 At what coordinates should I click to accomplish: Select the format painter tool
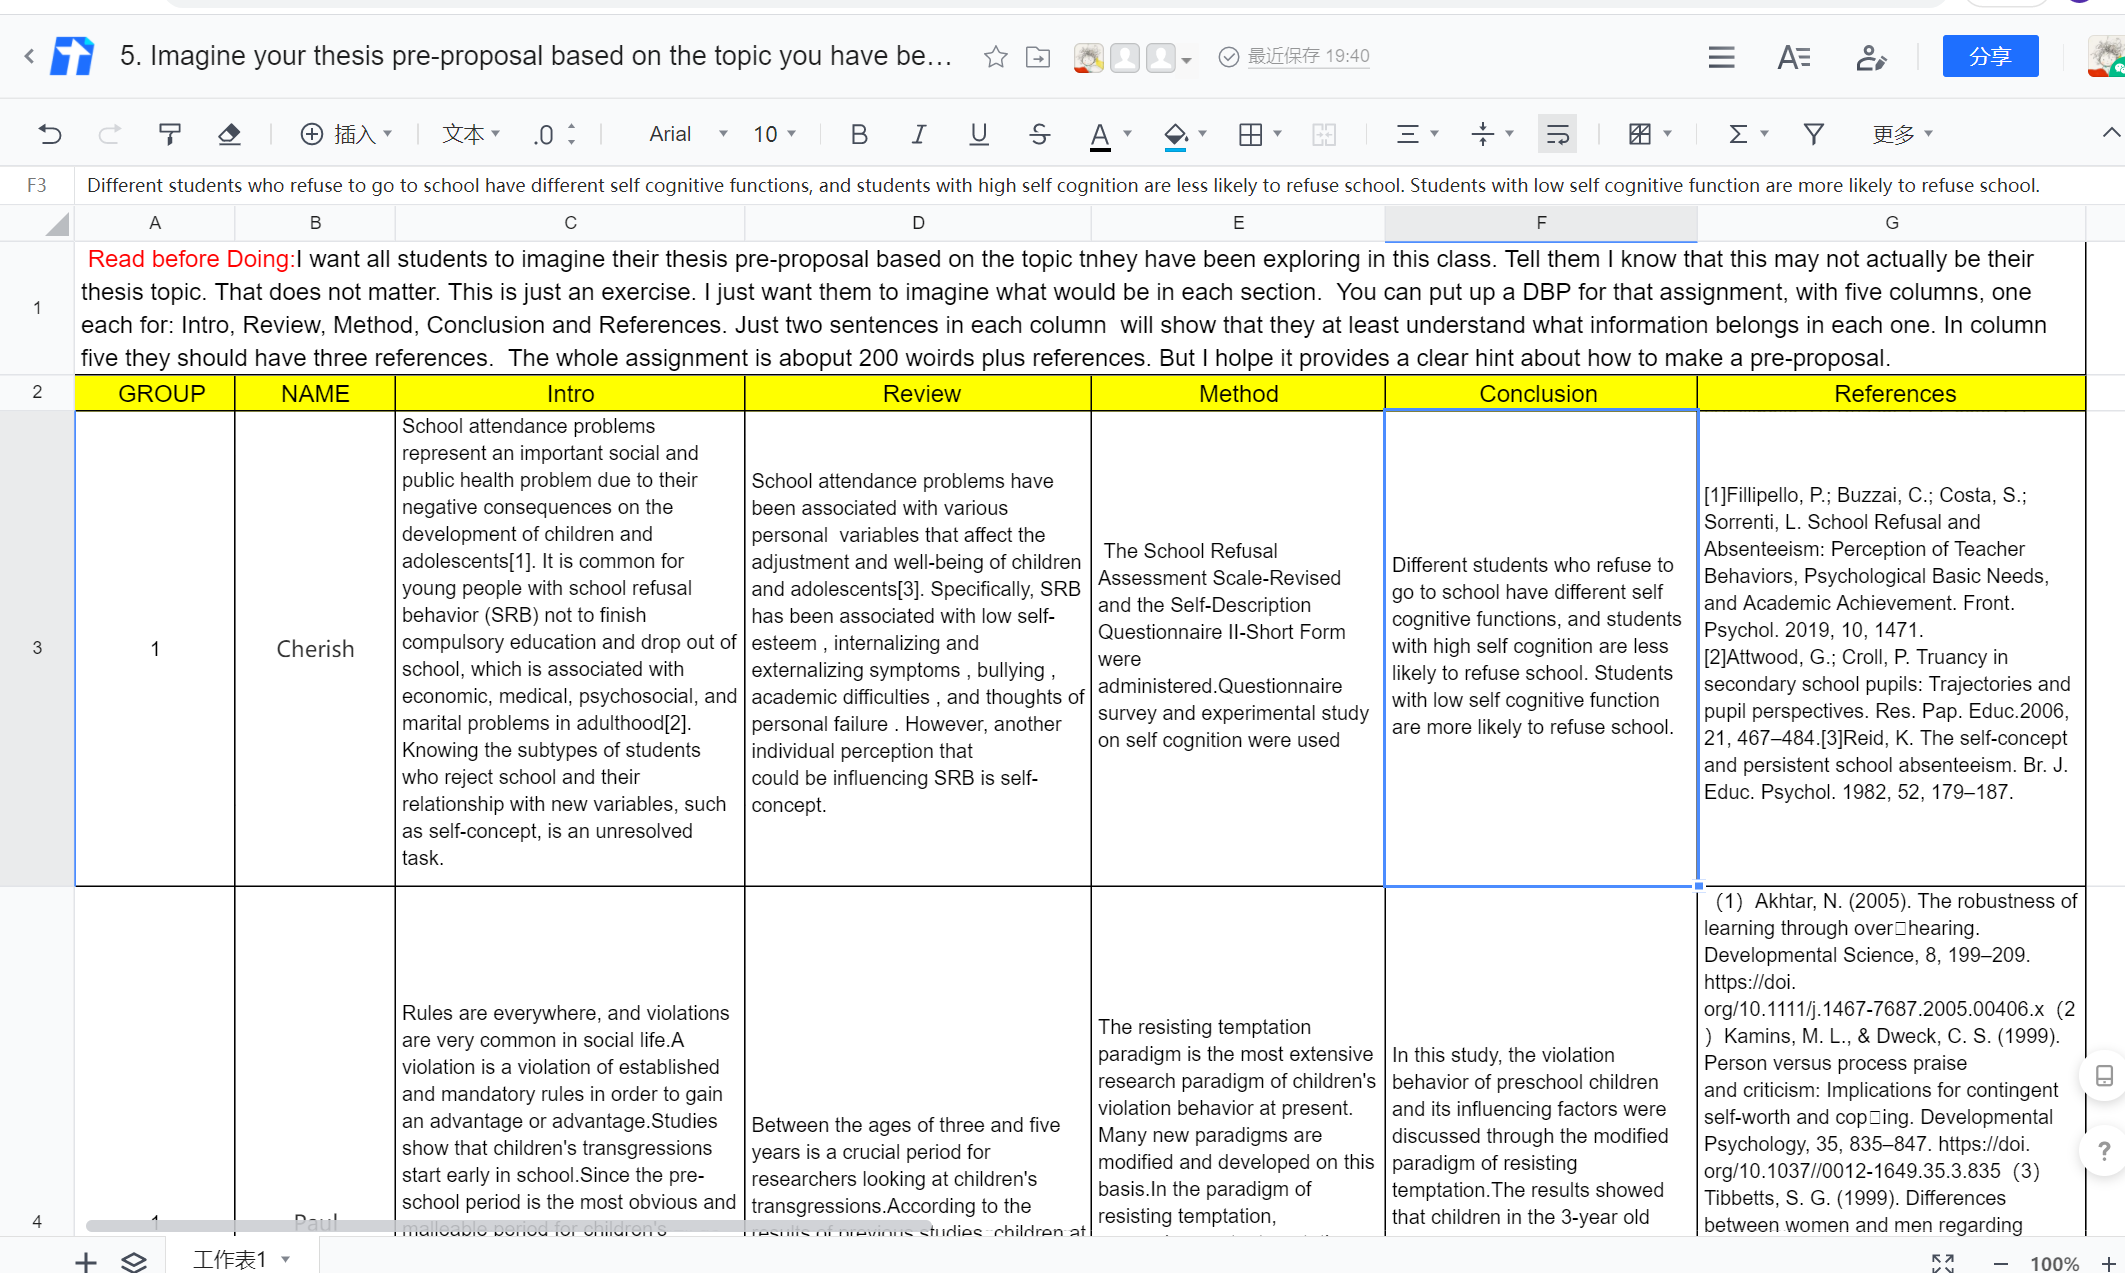coord(170,134)
